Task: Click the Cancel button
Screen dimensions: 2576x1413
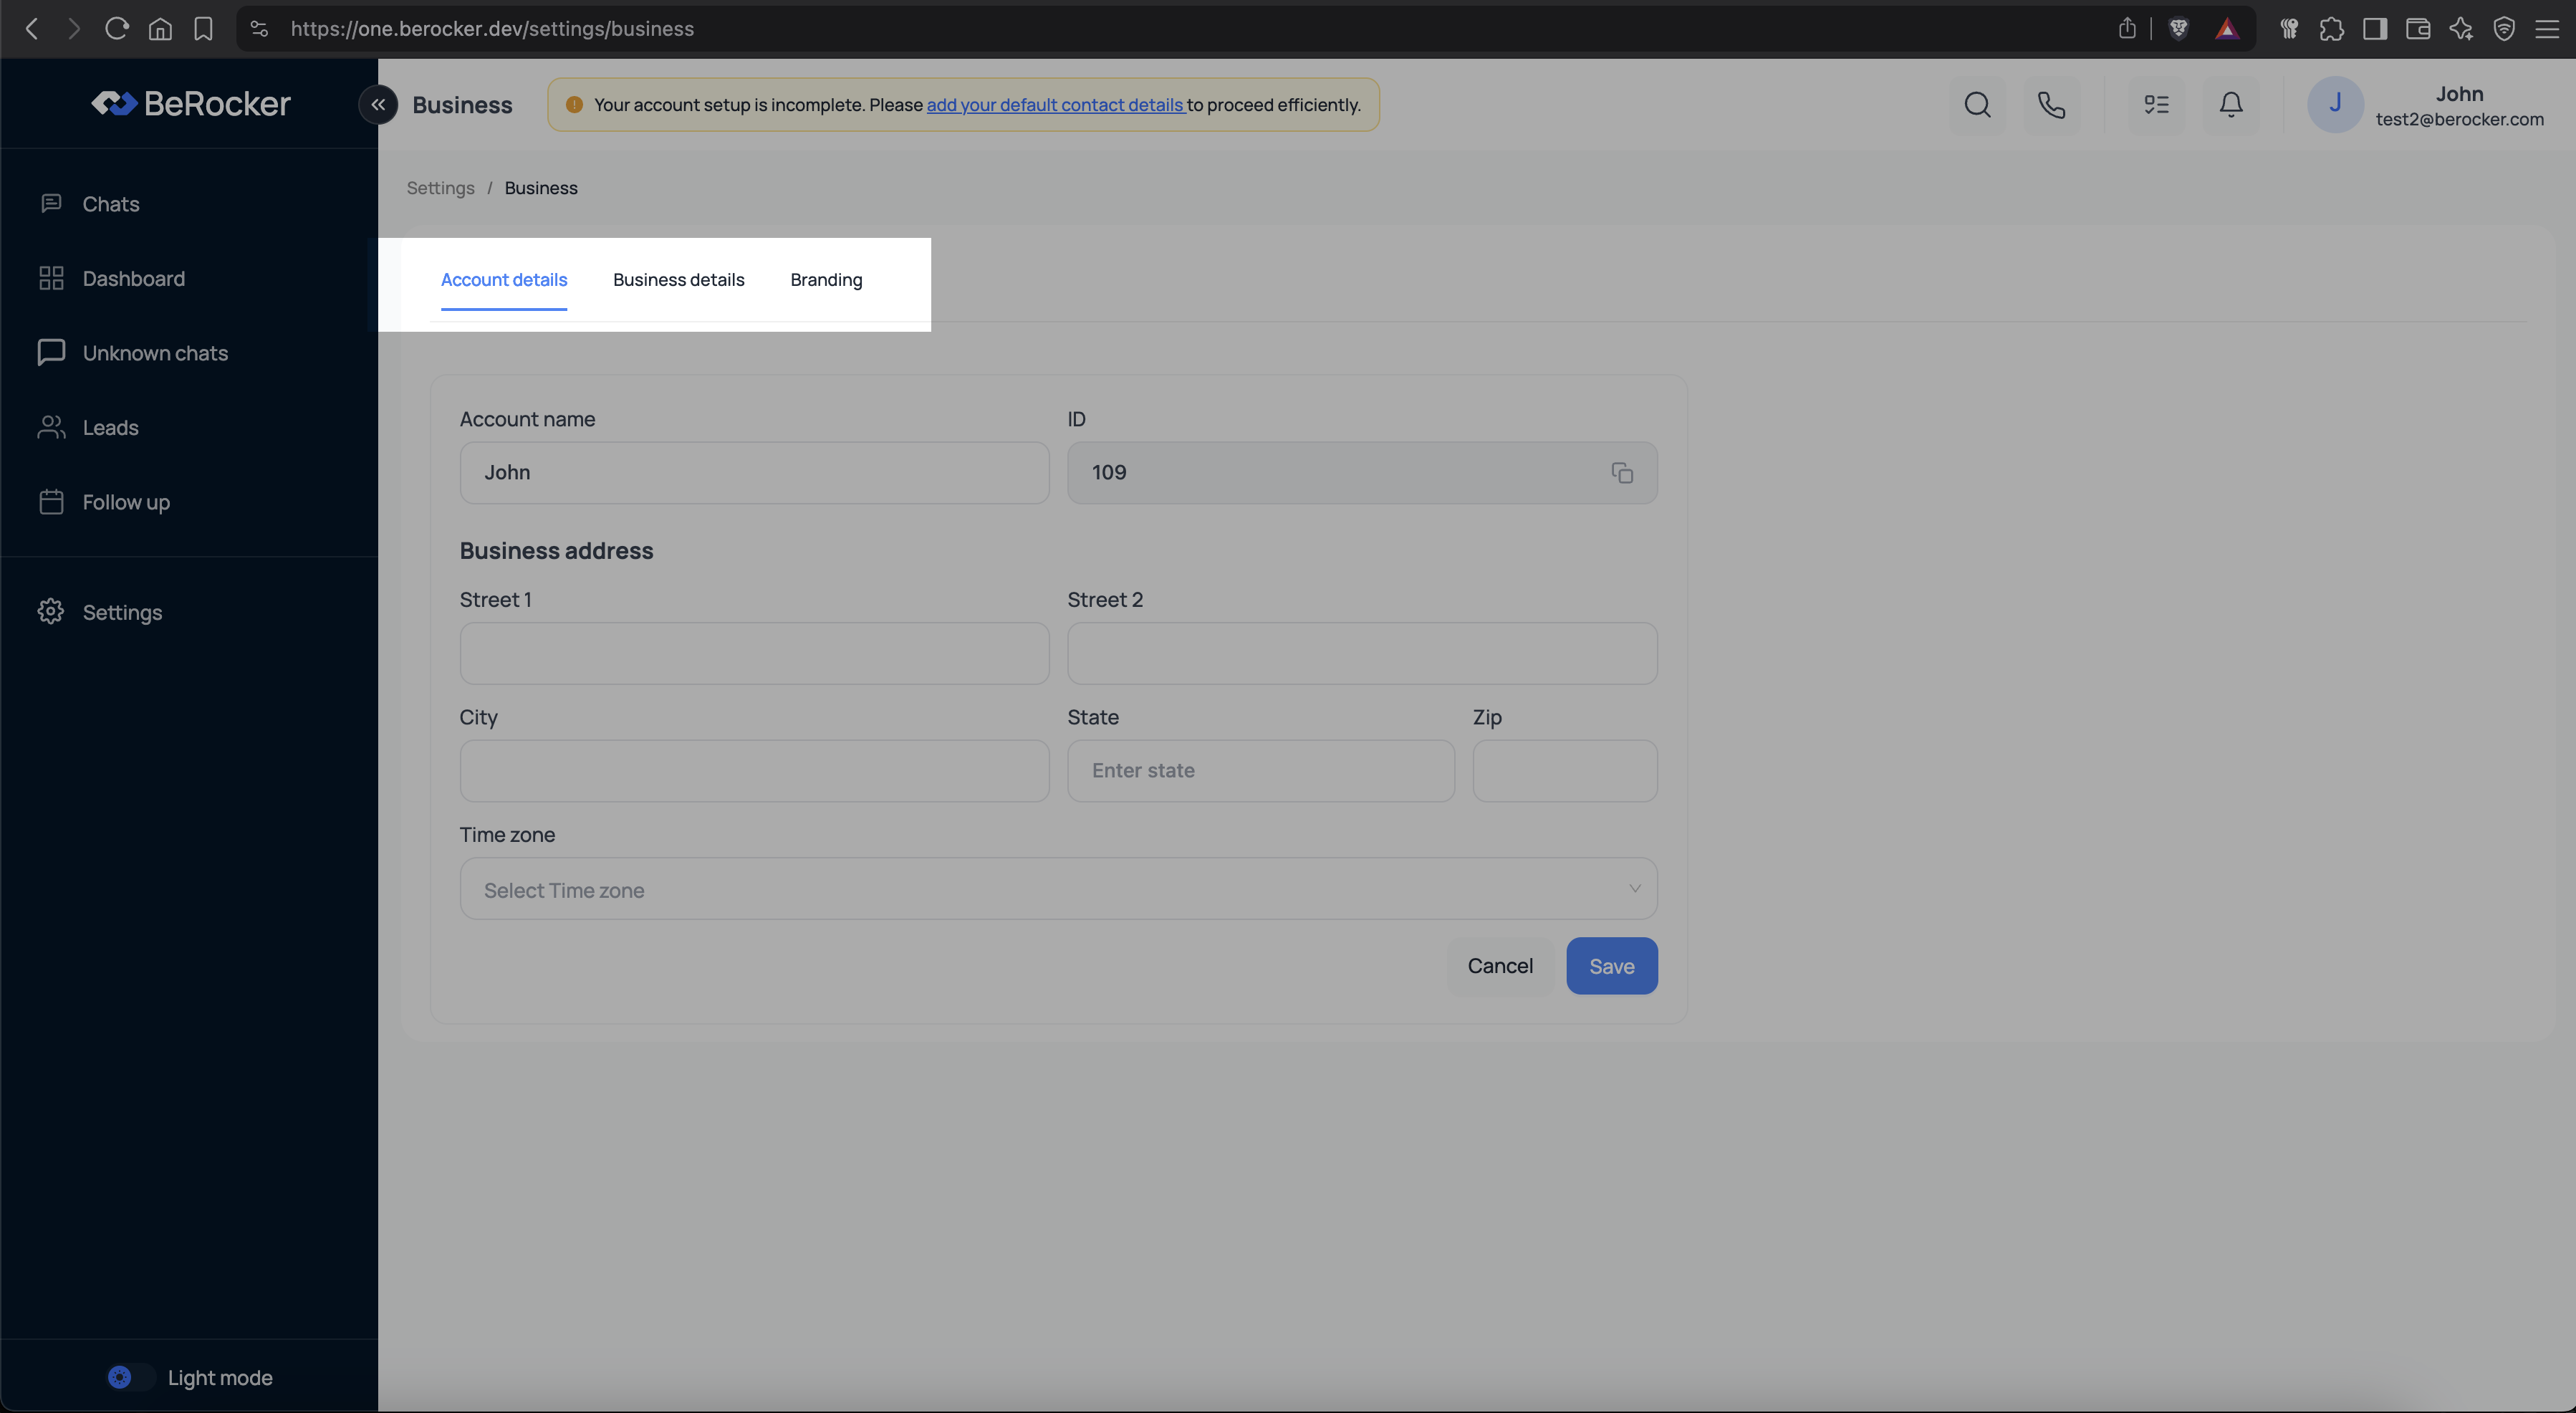Action: coord(1499,966)
